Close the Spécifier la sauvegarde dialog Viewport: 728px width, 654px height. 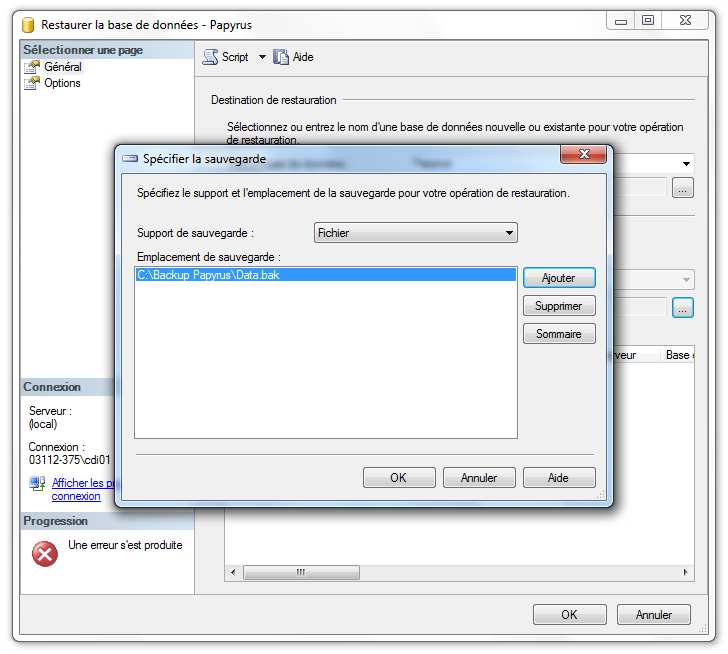[582, 157]
